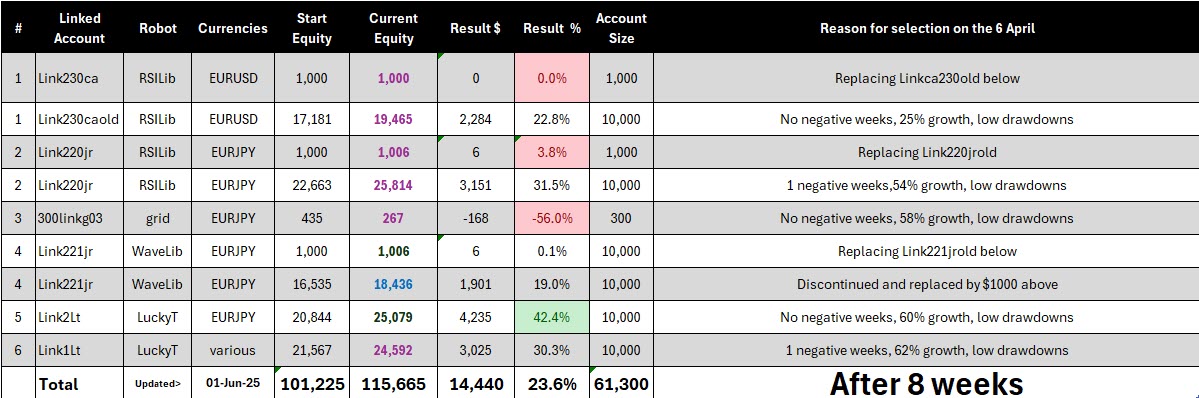Click the 300linkg03 account cell

pyautogui.click(x=80, y=218)
